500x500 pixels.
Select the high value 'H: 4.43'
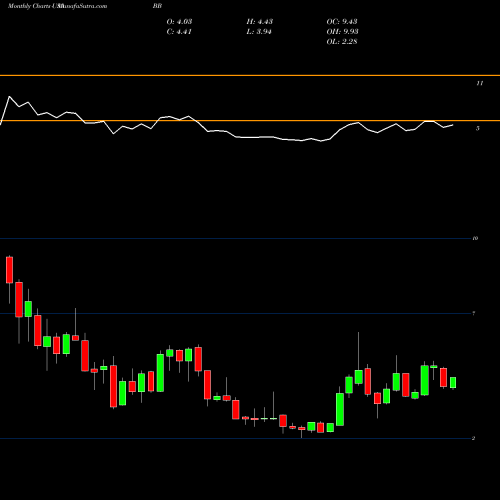click(x=260, y=22)
